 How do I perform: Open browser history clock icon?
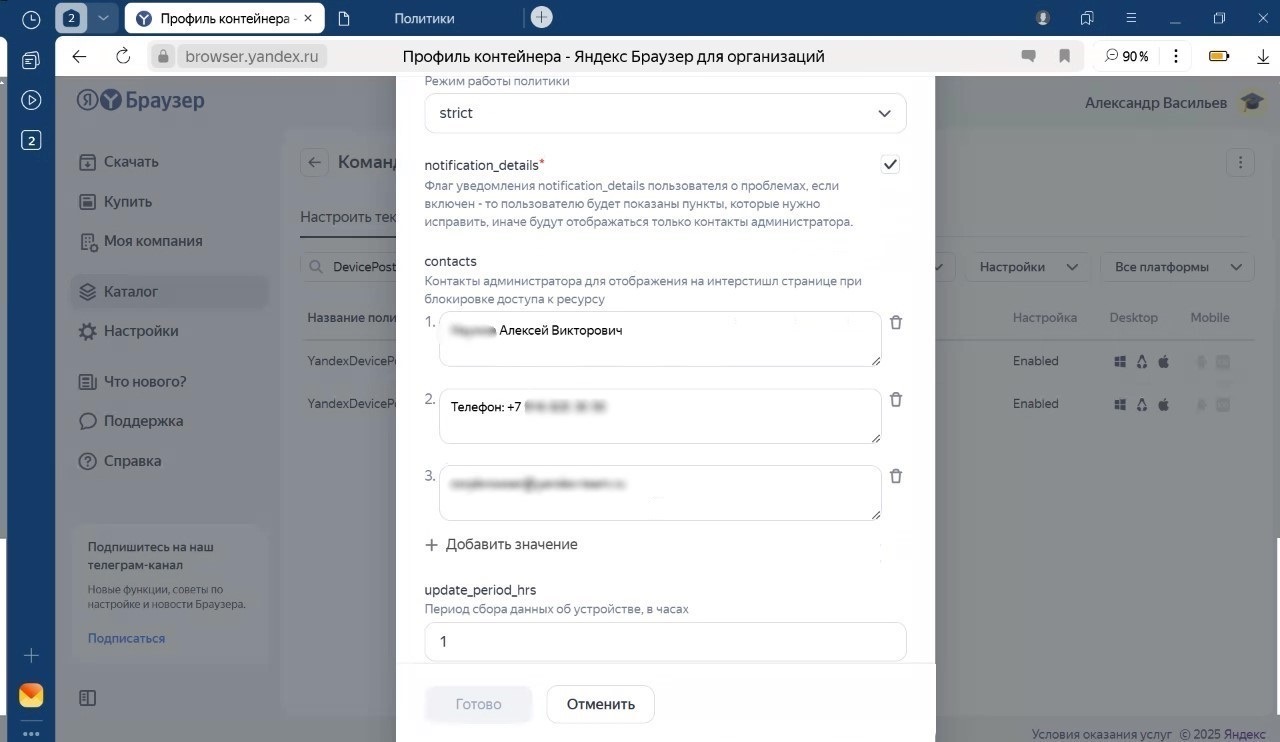click(31, 18)
